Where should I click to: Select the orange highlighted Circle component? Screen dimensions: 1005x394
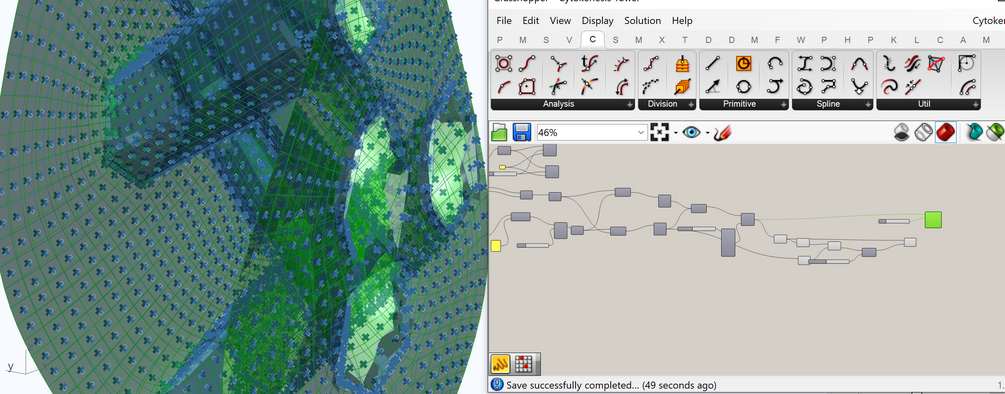coord(743,63)
